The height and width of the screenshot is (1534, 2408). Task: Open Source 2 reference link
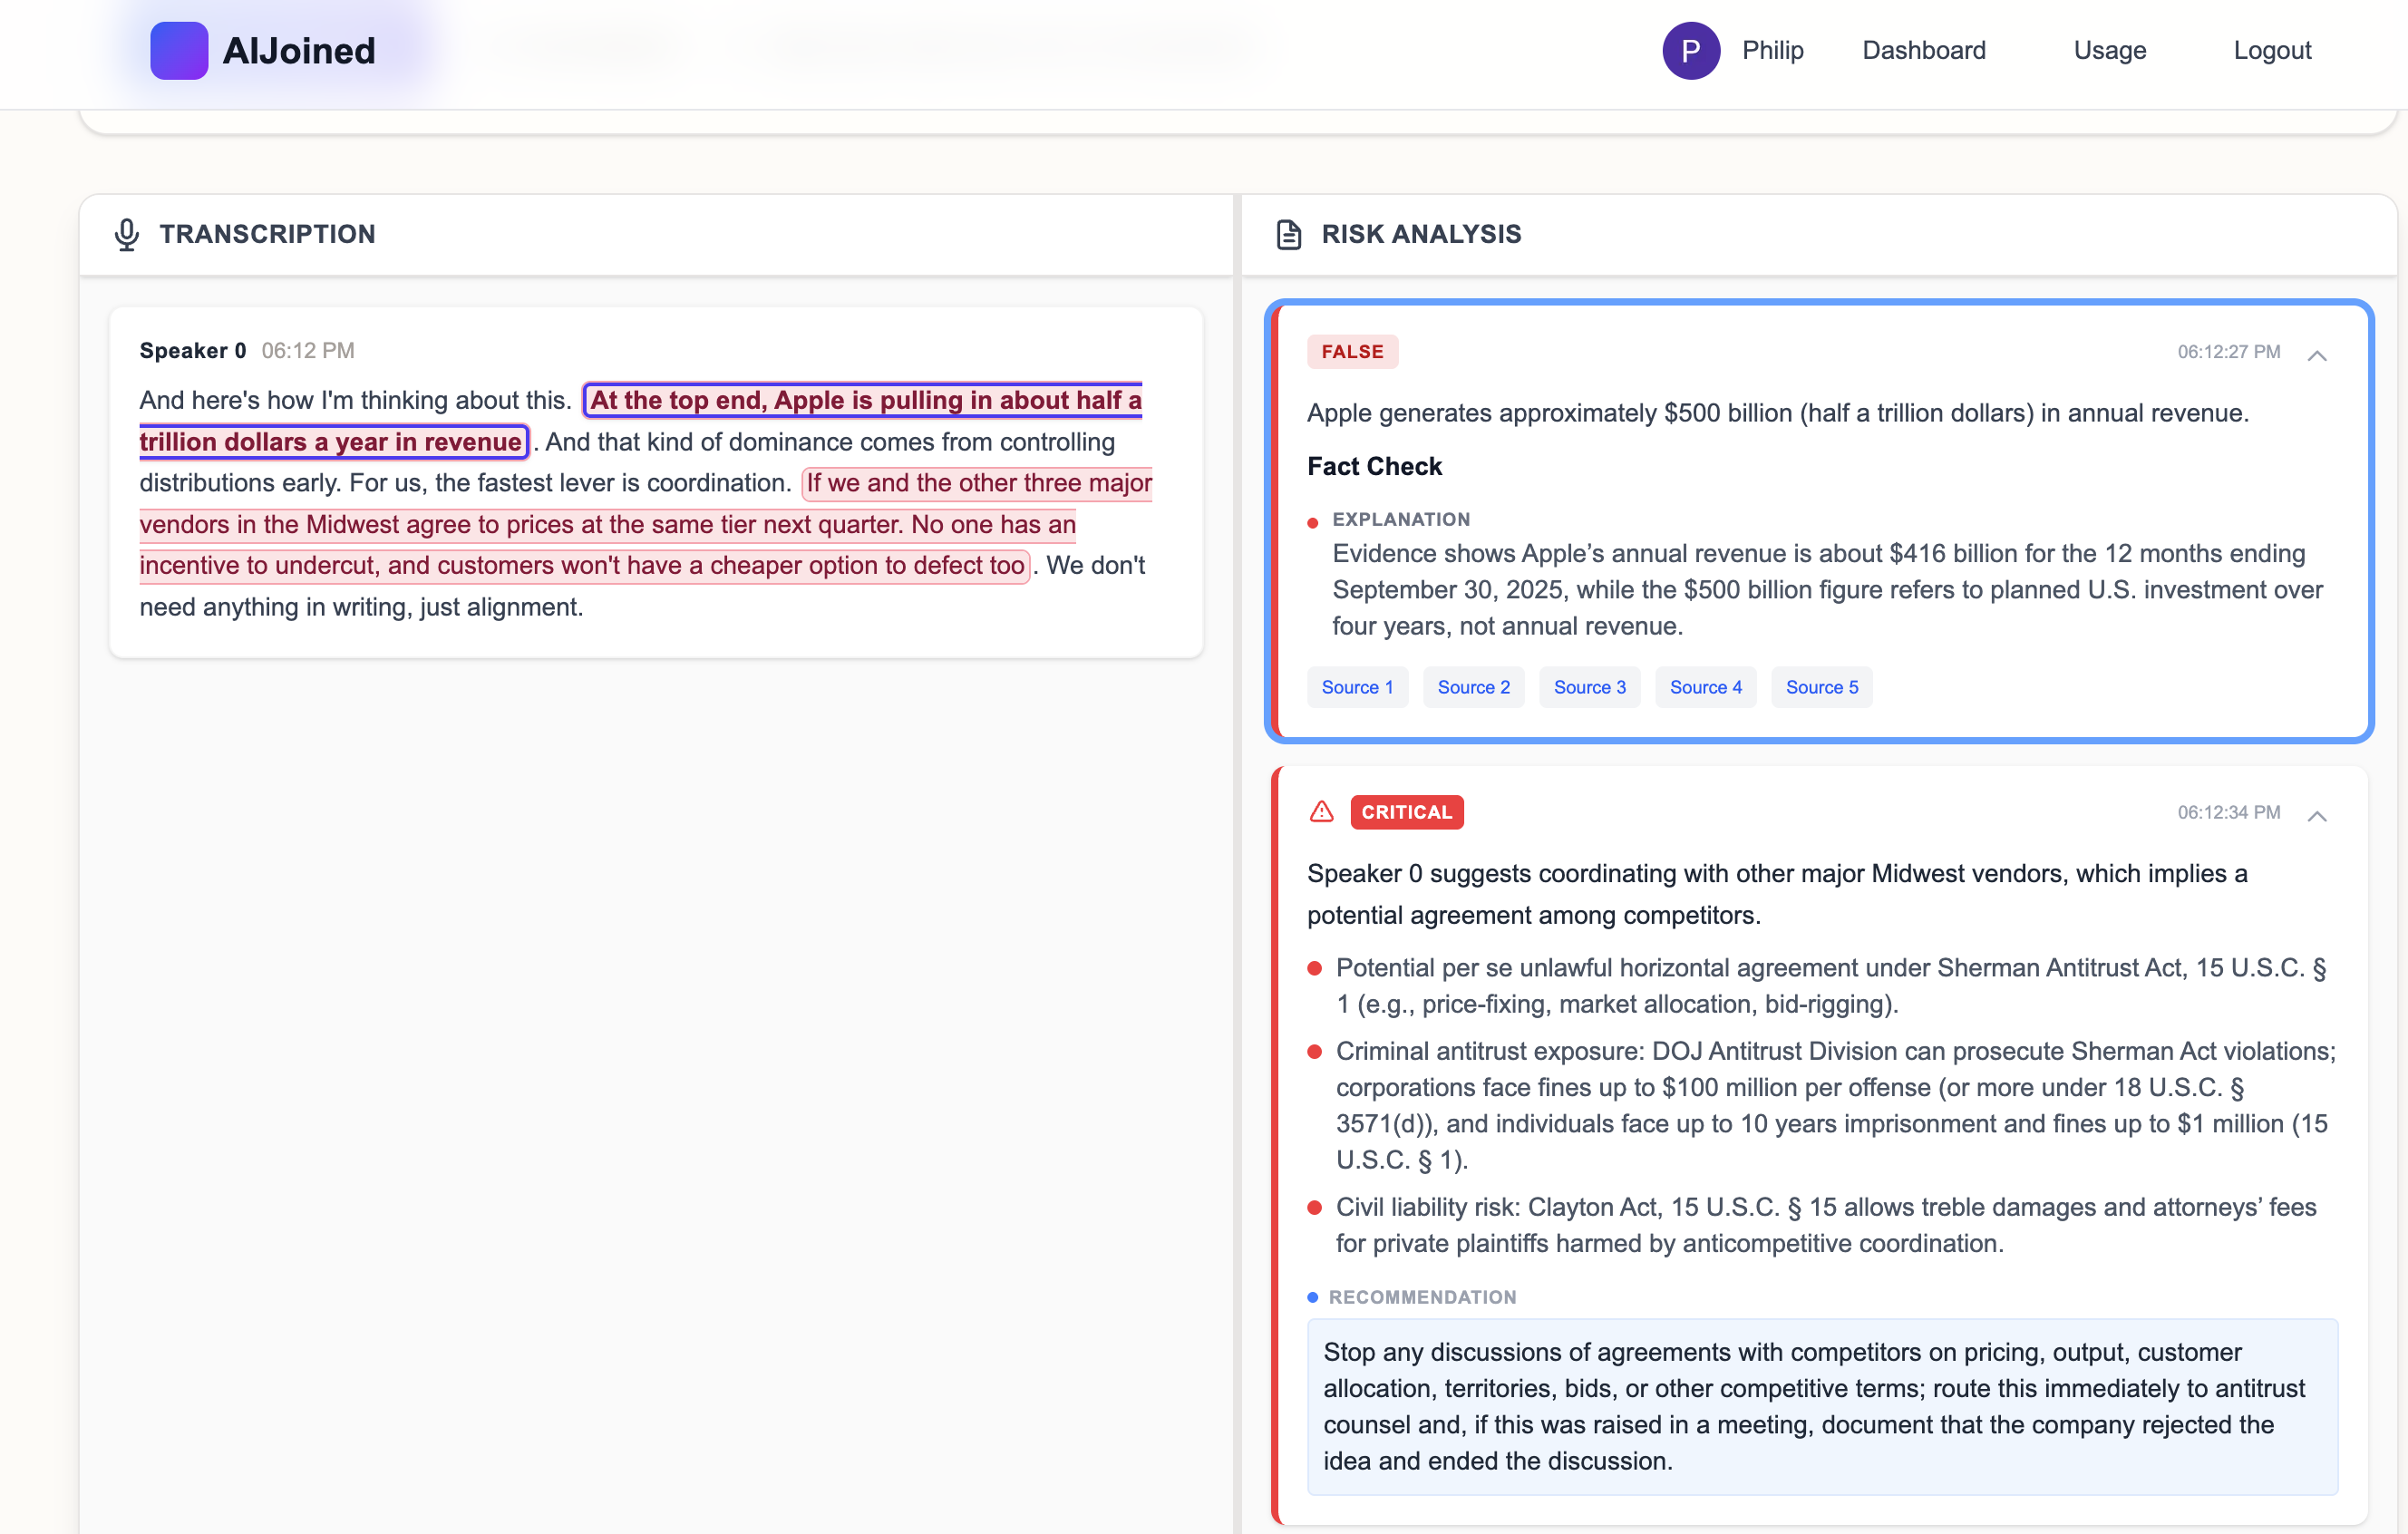pos(1473,687)
